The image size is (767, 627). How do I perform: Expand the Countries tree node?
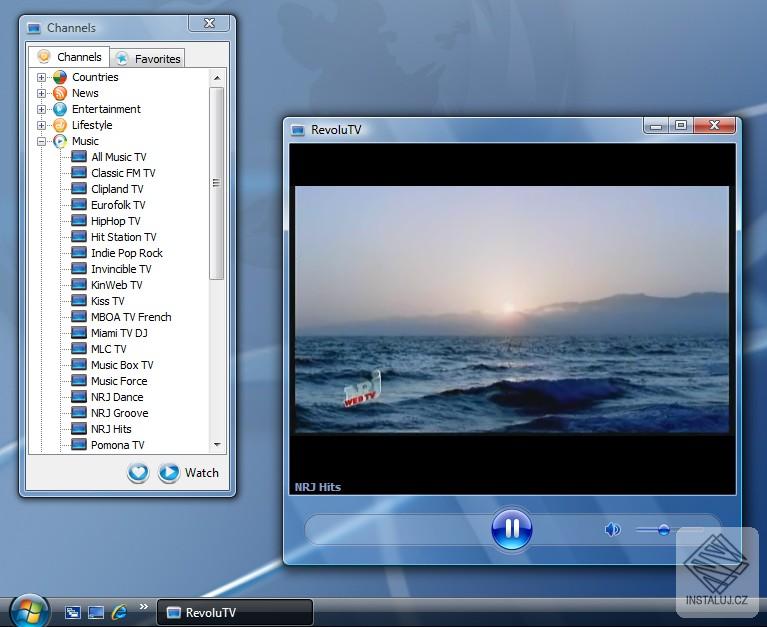coord(42,77)
